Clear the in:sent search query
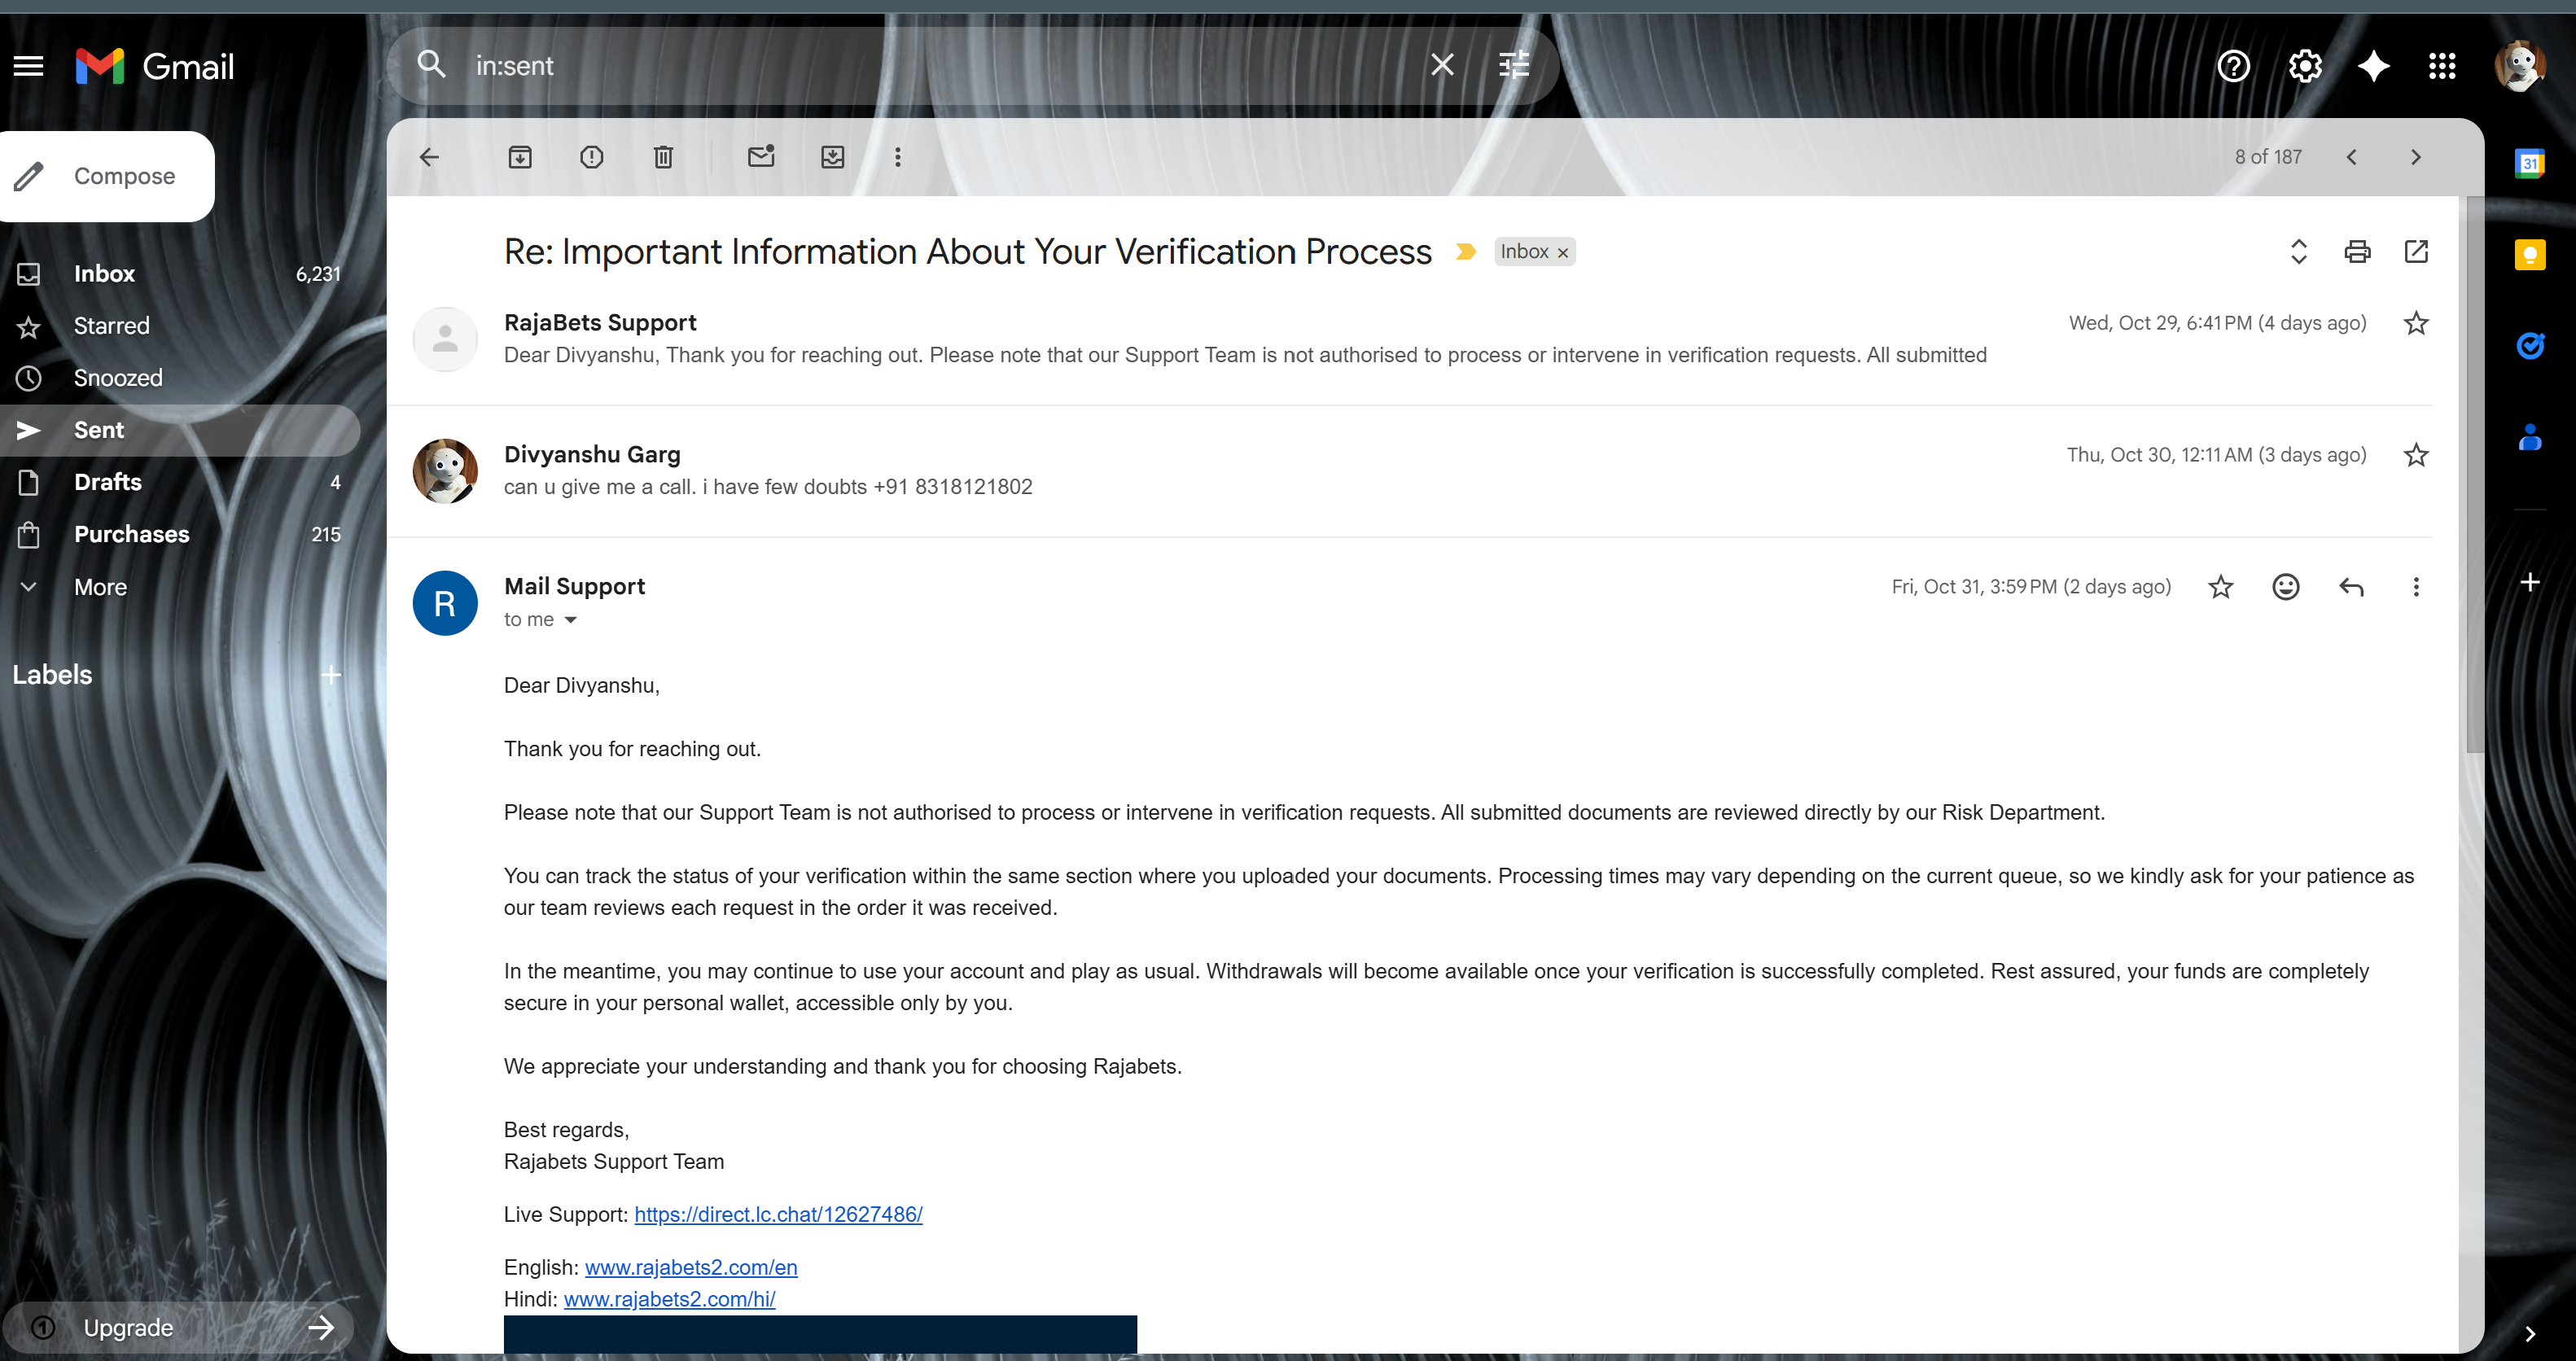Image resolution: width=2576 pixels, height=1361 pixels. pos(1441,65)
